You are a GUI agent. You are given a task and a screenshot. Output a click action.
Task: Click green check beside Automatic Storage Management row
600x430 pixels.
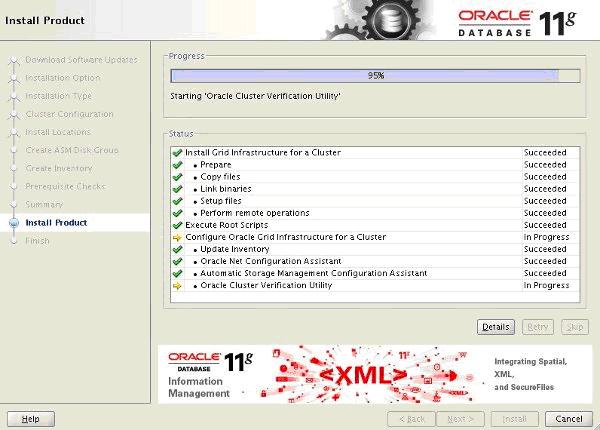pos(177,274)
